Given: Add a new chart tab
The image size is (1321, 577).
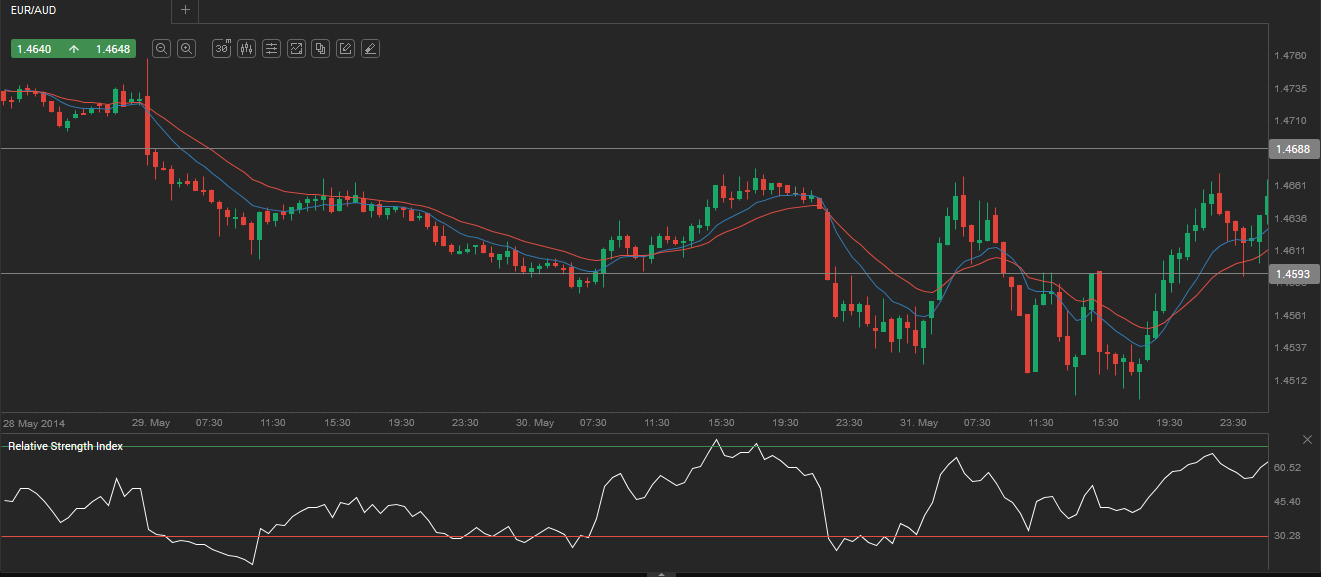Looking at the screenshot, I should point(185,10).
